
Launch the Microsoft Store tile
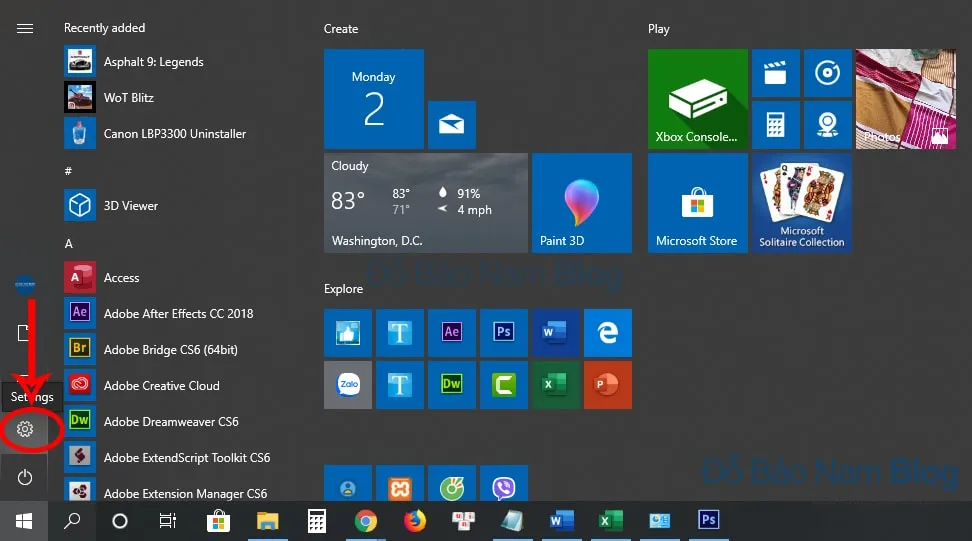pos(698,203)
